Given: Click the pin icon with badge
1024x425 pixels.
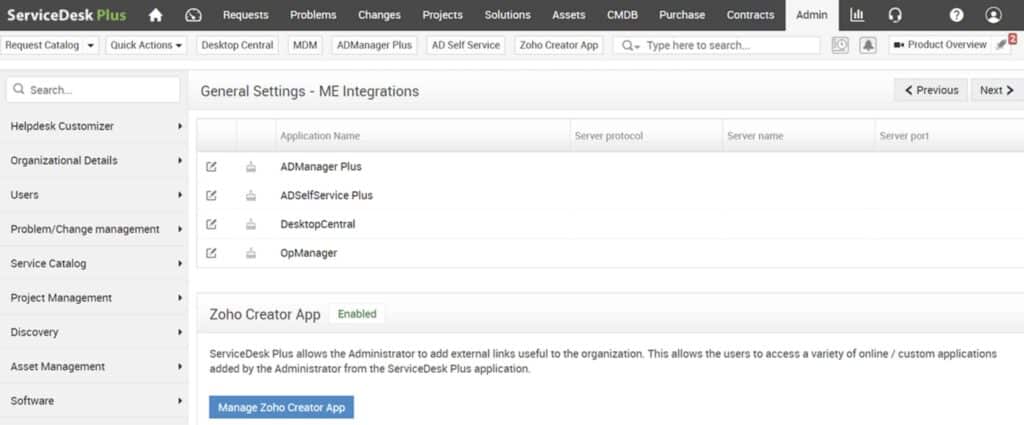Looking at the screenshot, I should tap(1002, 44).
